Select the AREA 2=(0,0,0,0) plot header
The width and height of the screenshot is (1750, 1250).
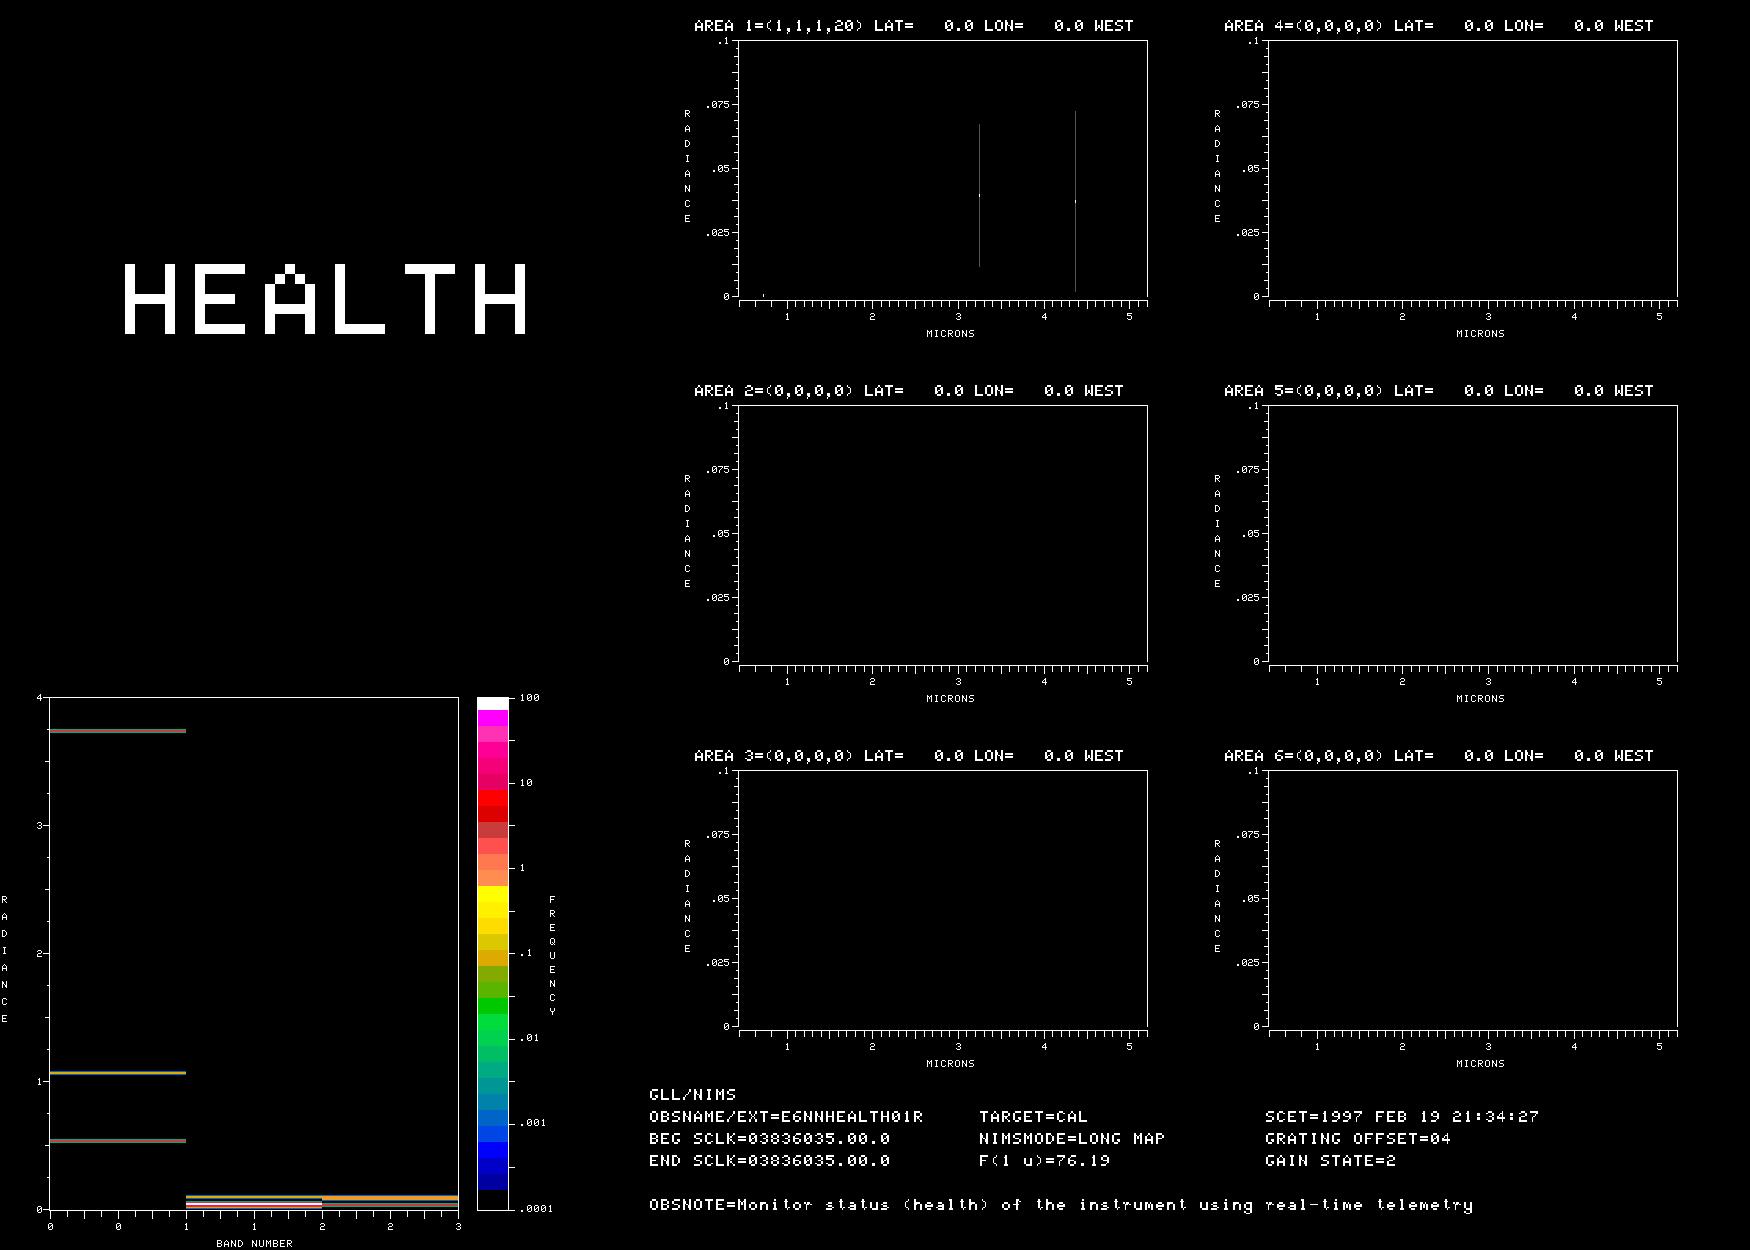tap(909, 391)
